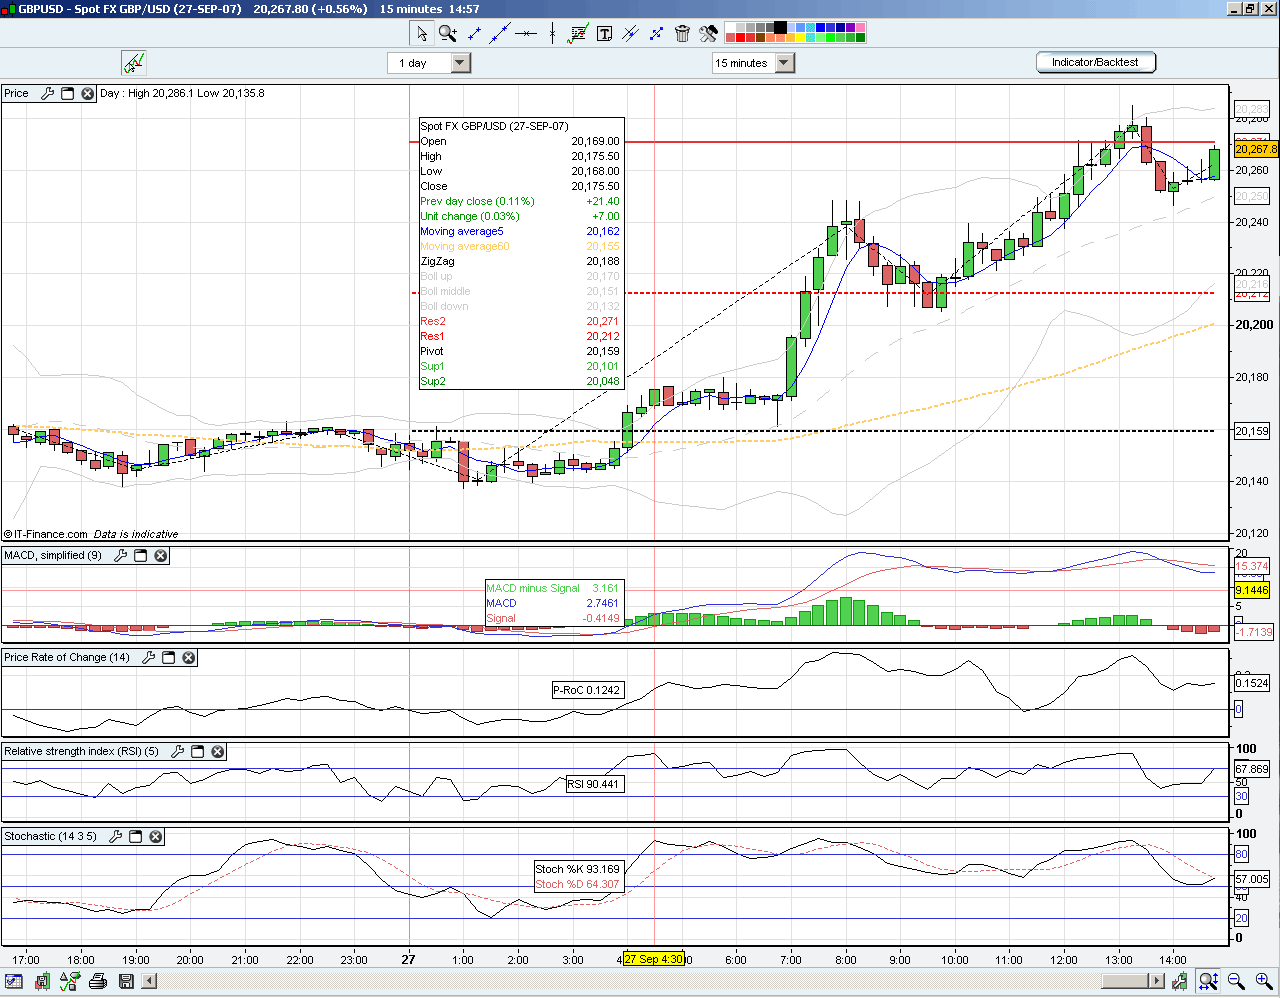
Task: Pick the yellow color swatch
Action: (801, 38)
